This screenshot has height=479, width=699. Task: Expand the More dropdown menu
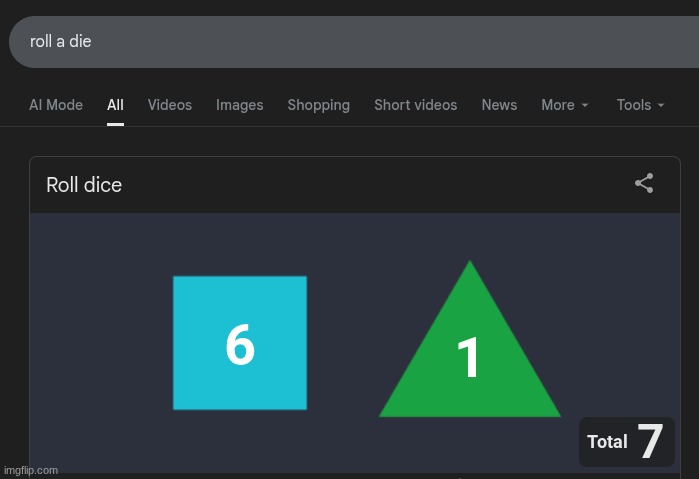558,105
